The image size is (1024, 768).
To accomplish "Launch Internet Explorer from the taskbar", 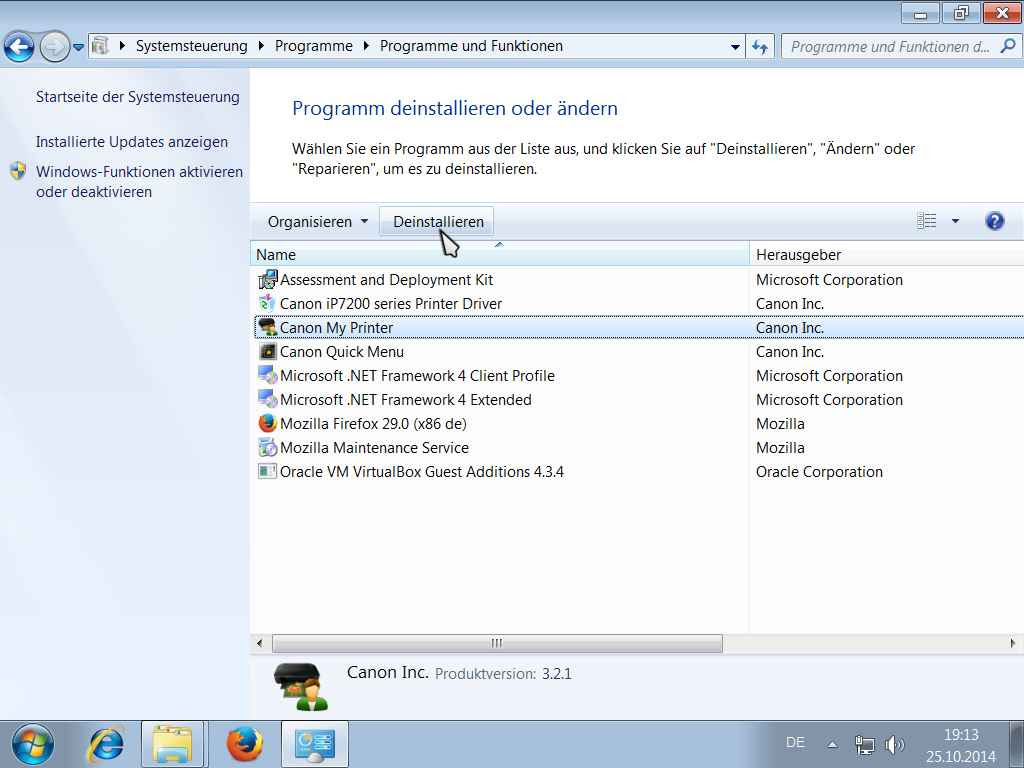I will coord(106,744).
